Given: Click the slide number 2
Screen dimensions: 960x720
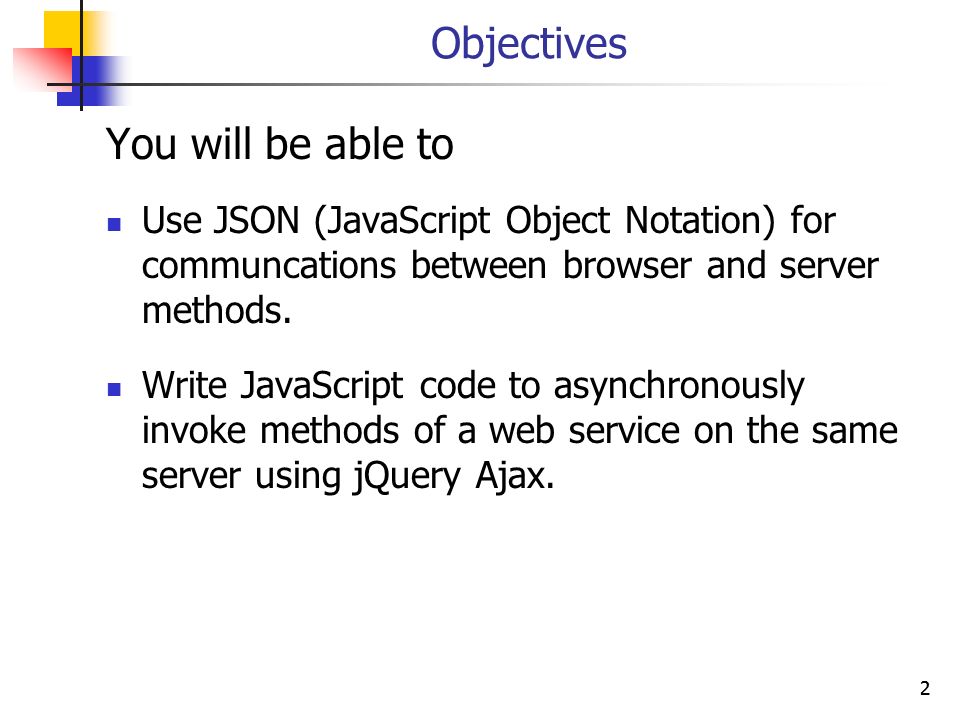Looking at the screenshot, I should point(924,688).
